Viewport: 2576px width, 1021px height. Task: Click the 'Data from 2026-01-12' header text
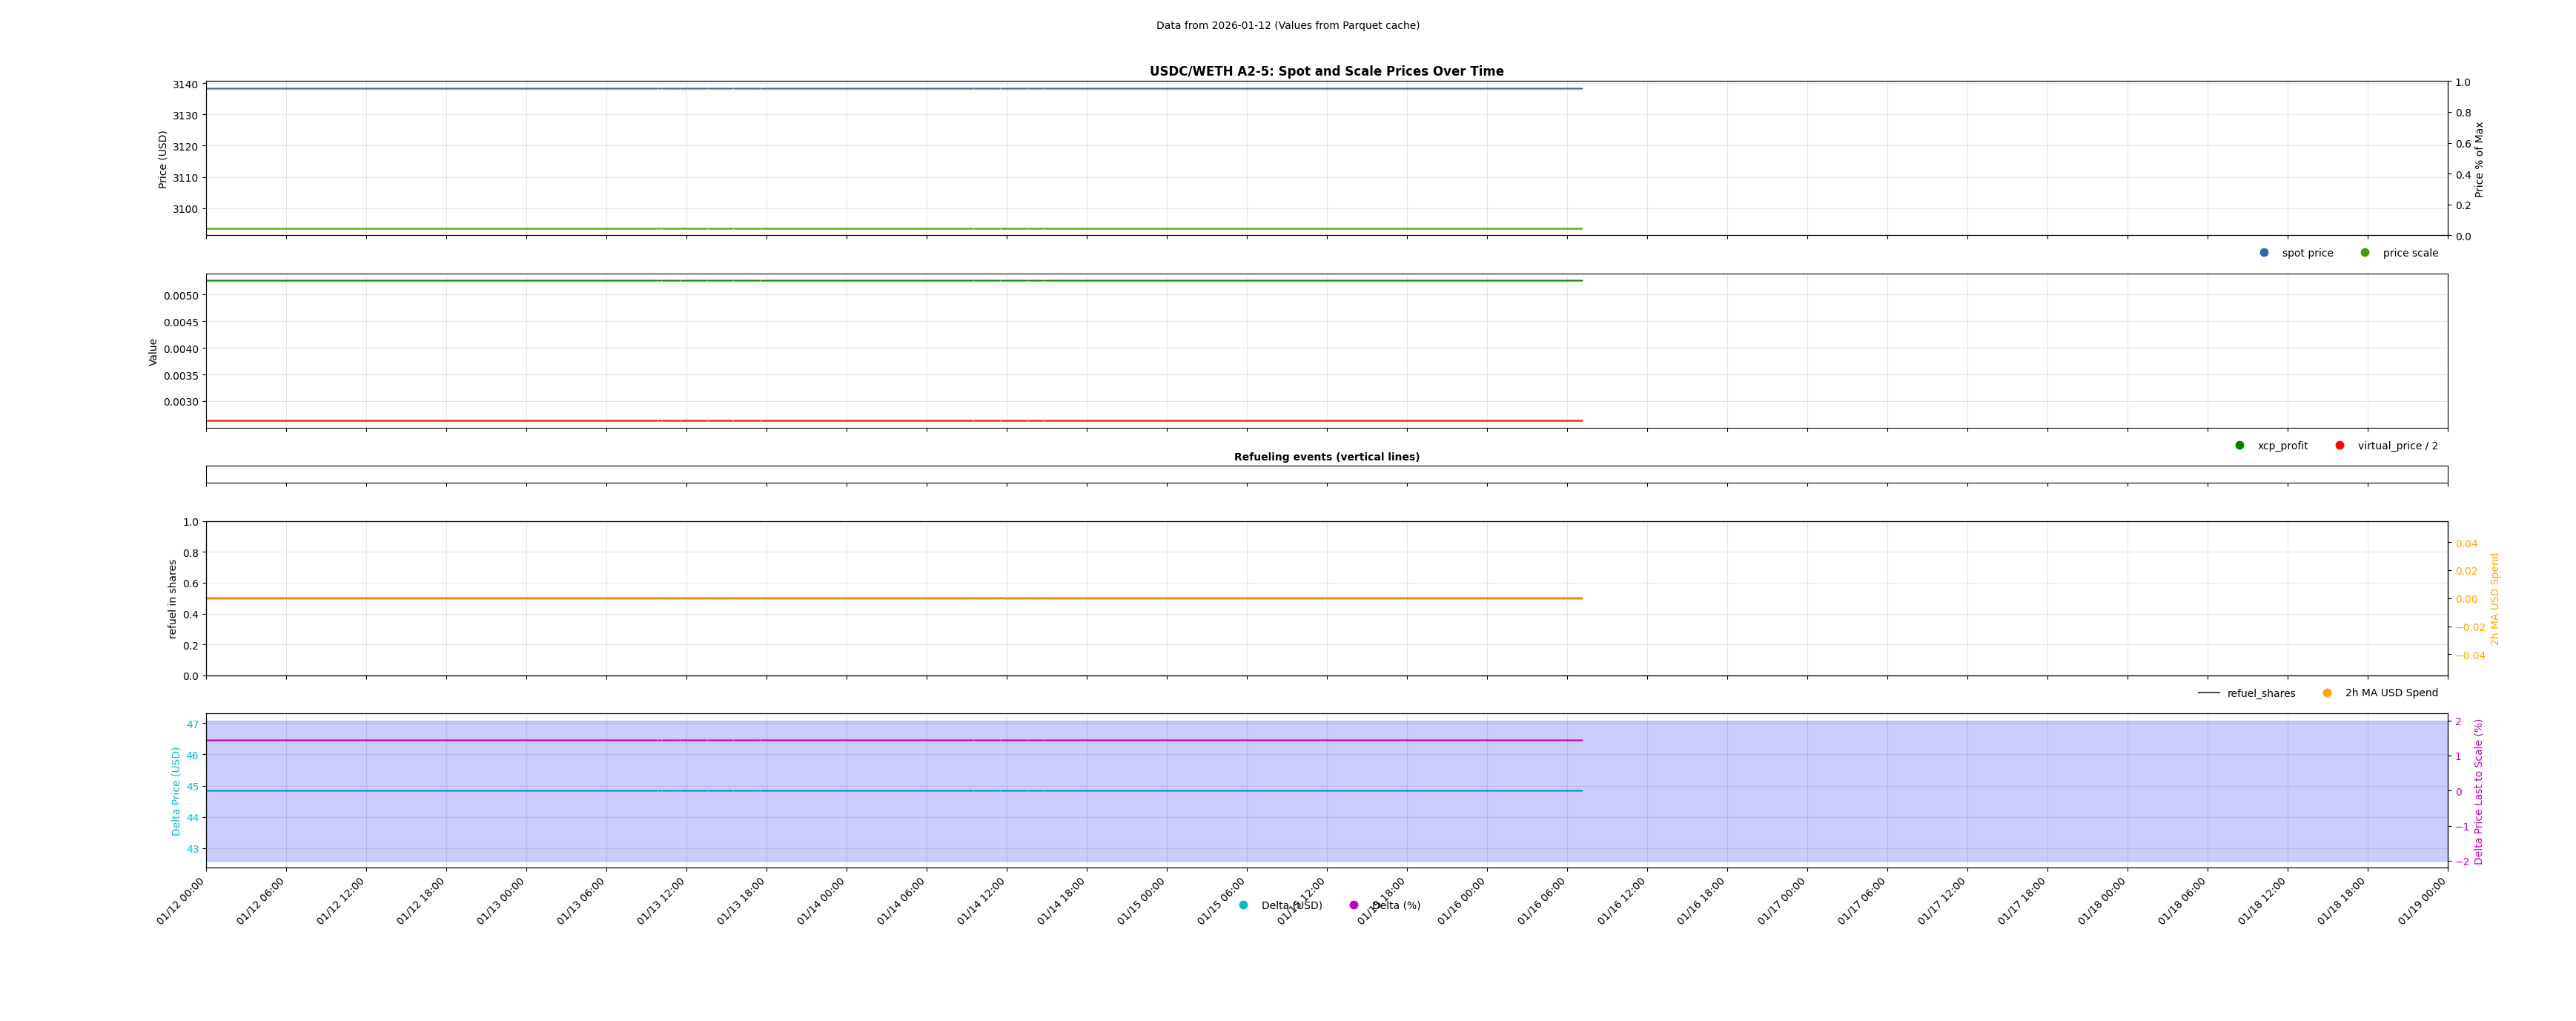pyautogui.click(x=1287, y=26)
